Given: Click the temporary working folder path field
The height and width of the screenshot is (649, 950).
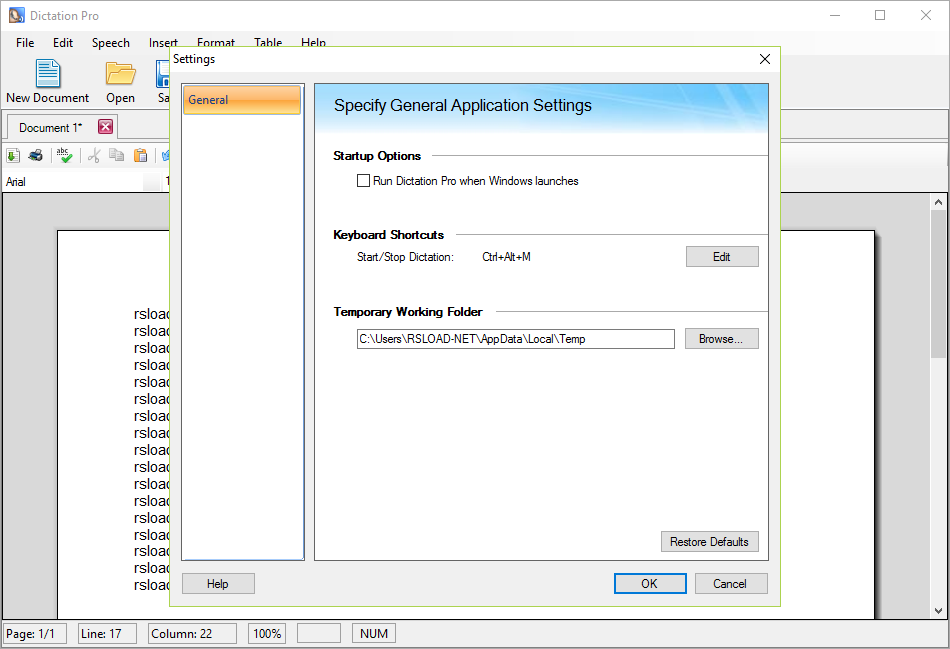Looking at the screenshot, I should click(516, 339).
